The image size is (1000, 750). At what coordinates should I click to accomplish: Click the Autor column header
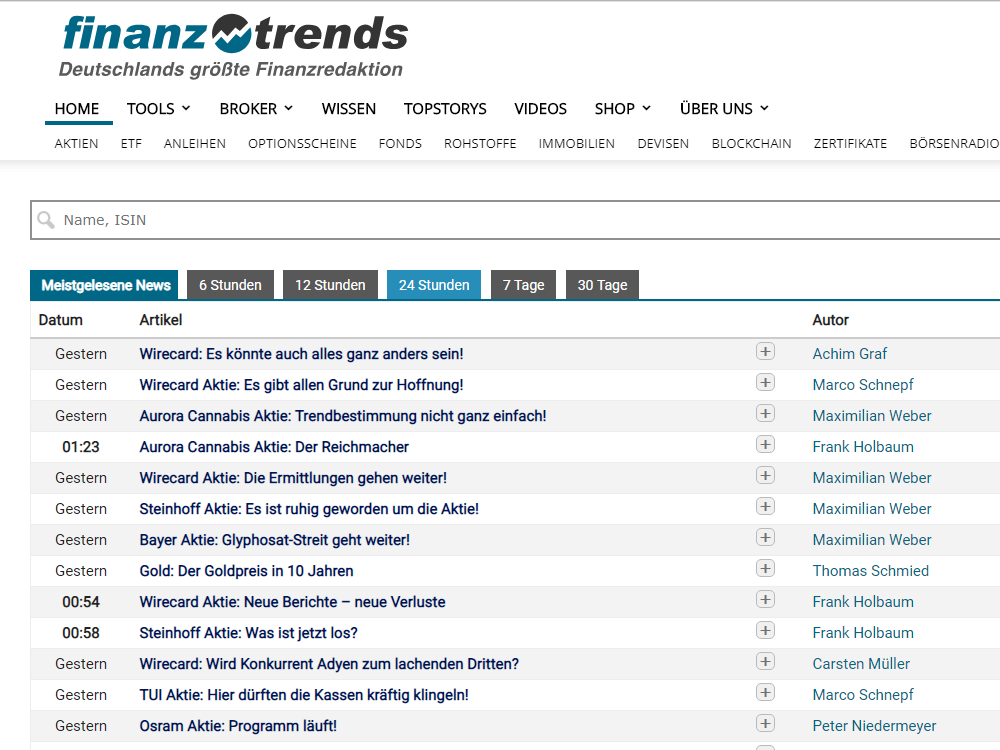point(830,320)
